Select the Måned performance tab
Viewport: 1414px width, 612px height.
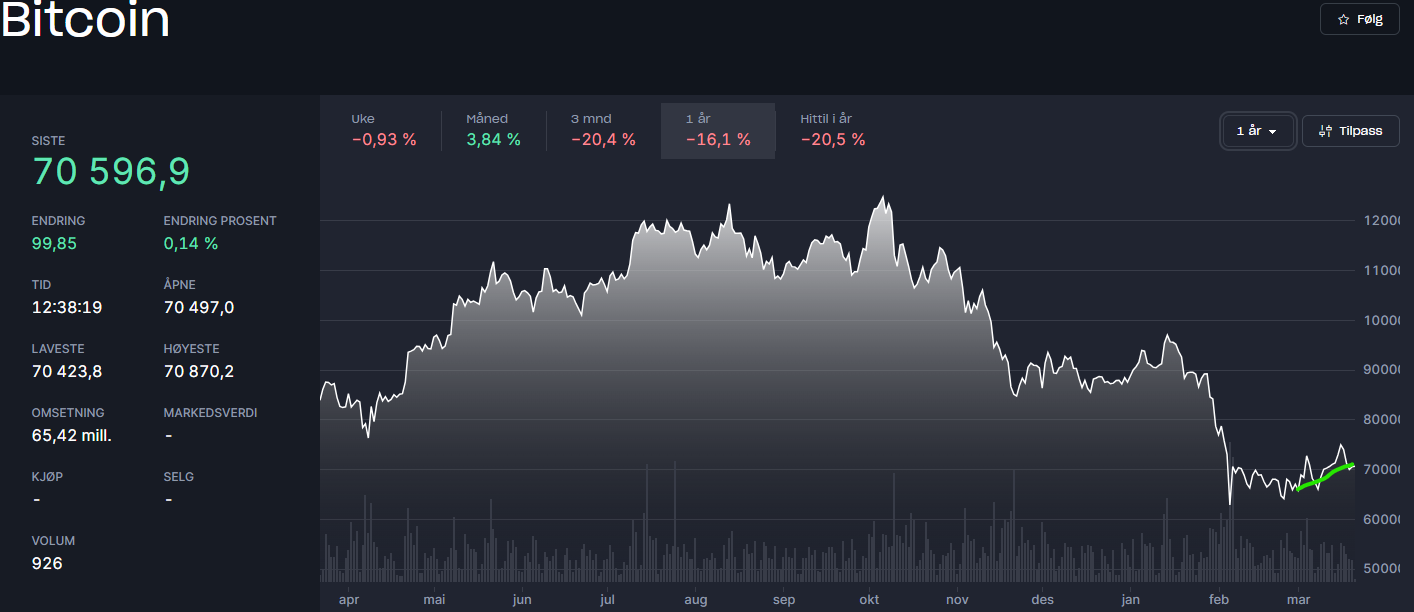494,130
